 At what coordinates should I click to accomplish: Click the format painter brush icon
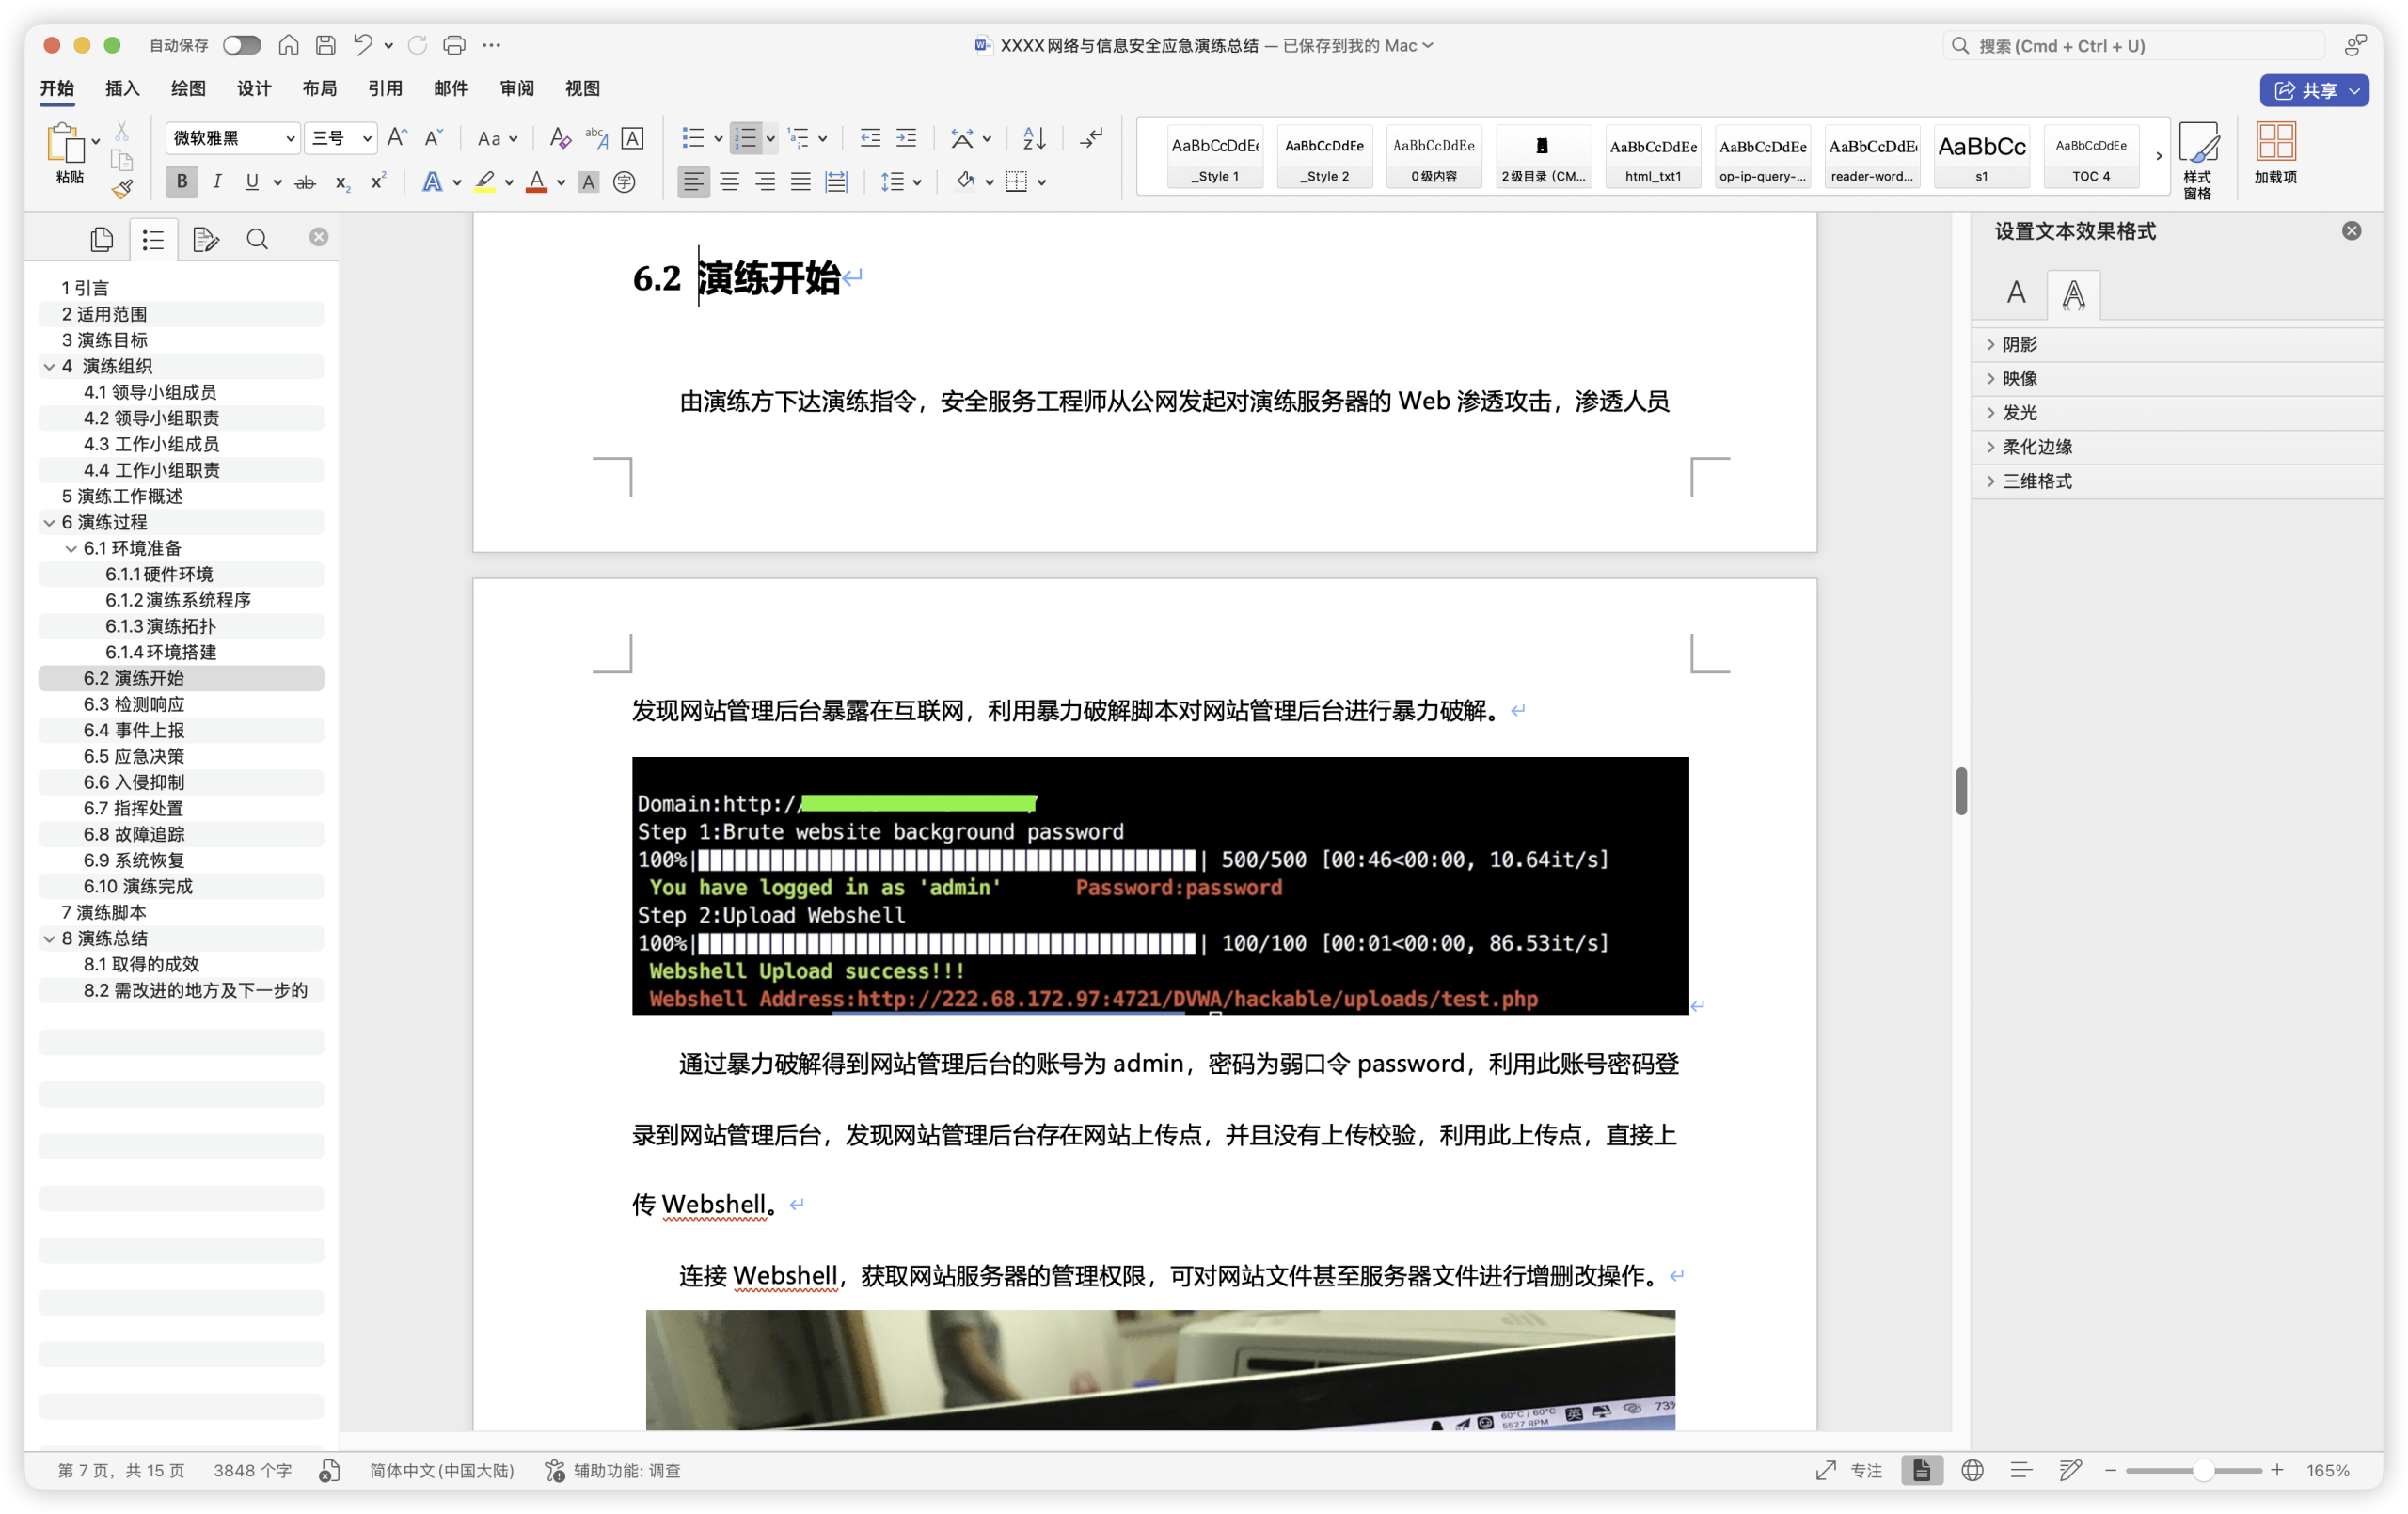(x=121, y=189)
